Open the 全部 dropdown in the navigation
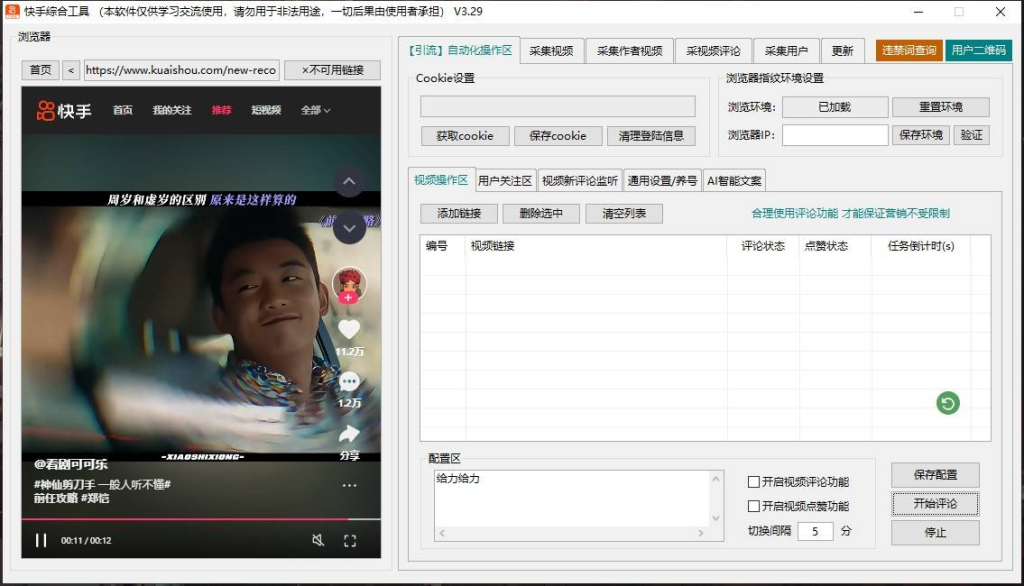Image resolution: width=1024 pixels, height=586 pixels. pos(314,111)
